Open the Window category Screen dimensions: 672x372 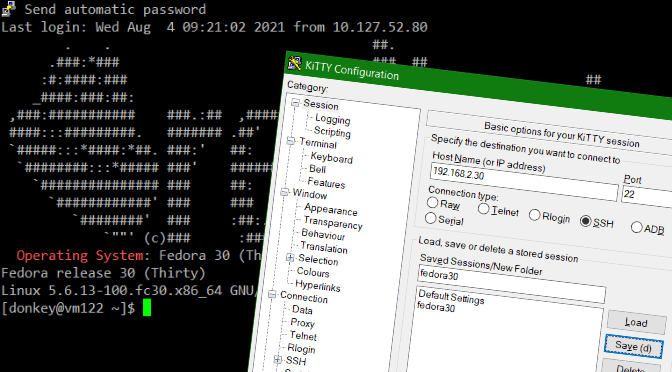tap(309, 194)
